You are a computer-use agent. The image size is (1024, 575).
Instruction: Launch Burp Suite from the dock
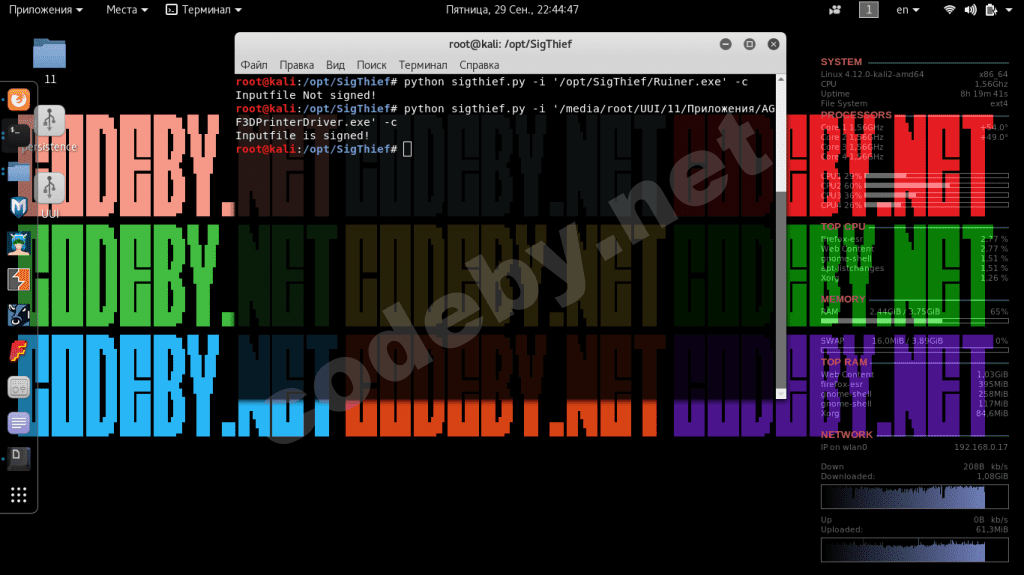(x=18, y=279)
